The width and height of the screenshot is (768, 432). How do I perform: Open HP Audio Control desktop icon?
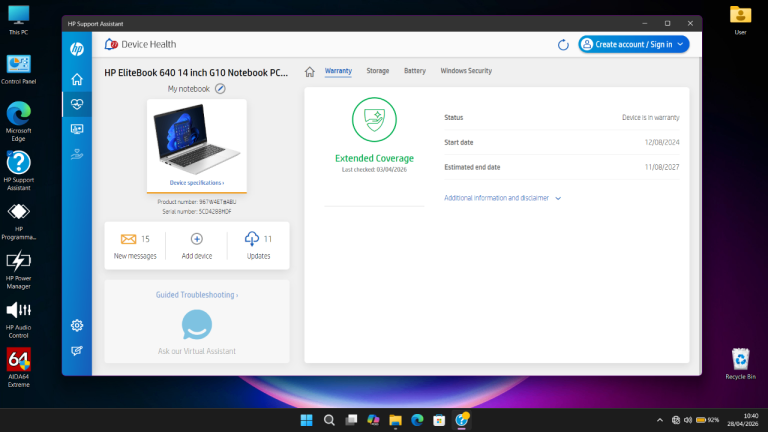19,319
